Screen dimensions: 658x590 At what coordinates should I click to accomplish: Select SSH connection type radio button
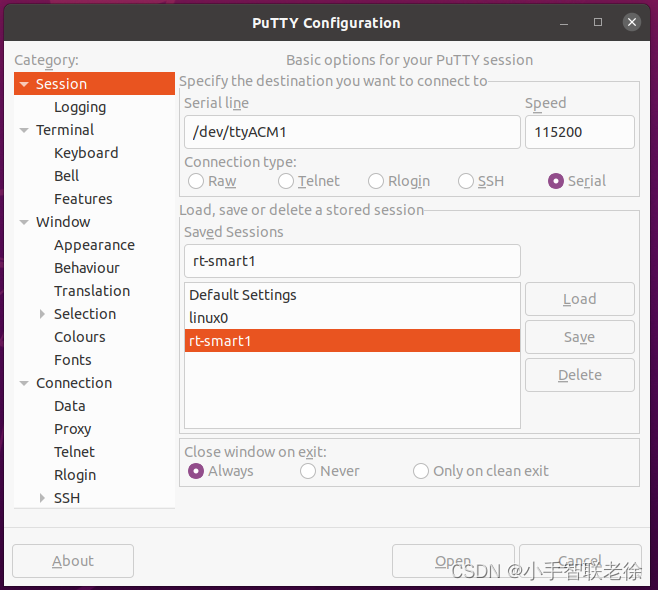click(466, 181)
